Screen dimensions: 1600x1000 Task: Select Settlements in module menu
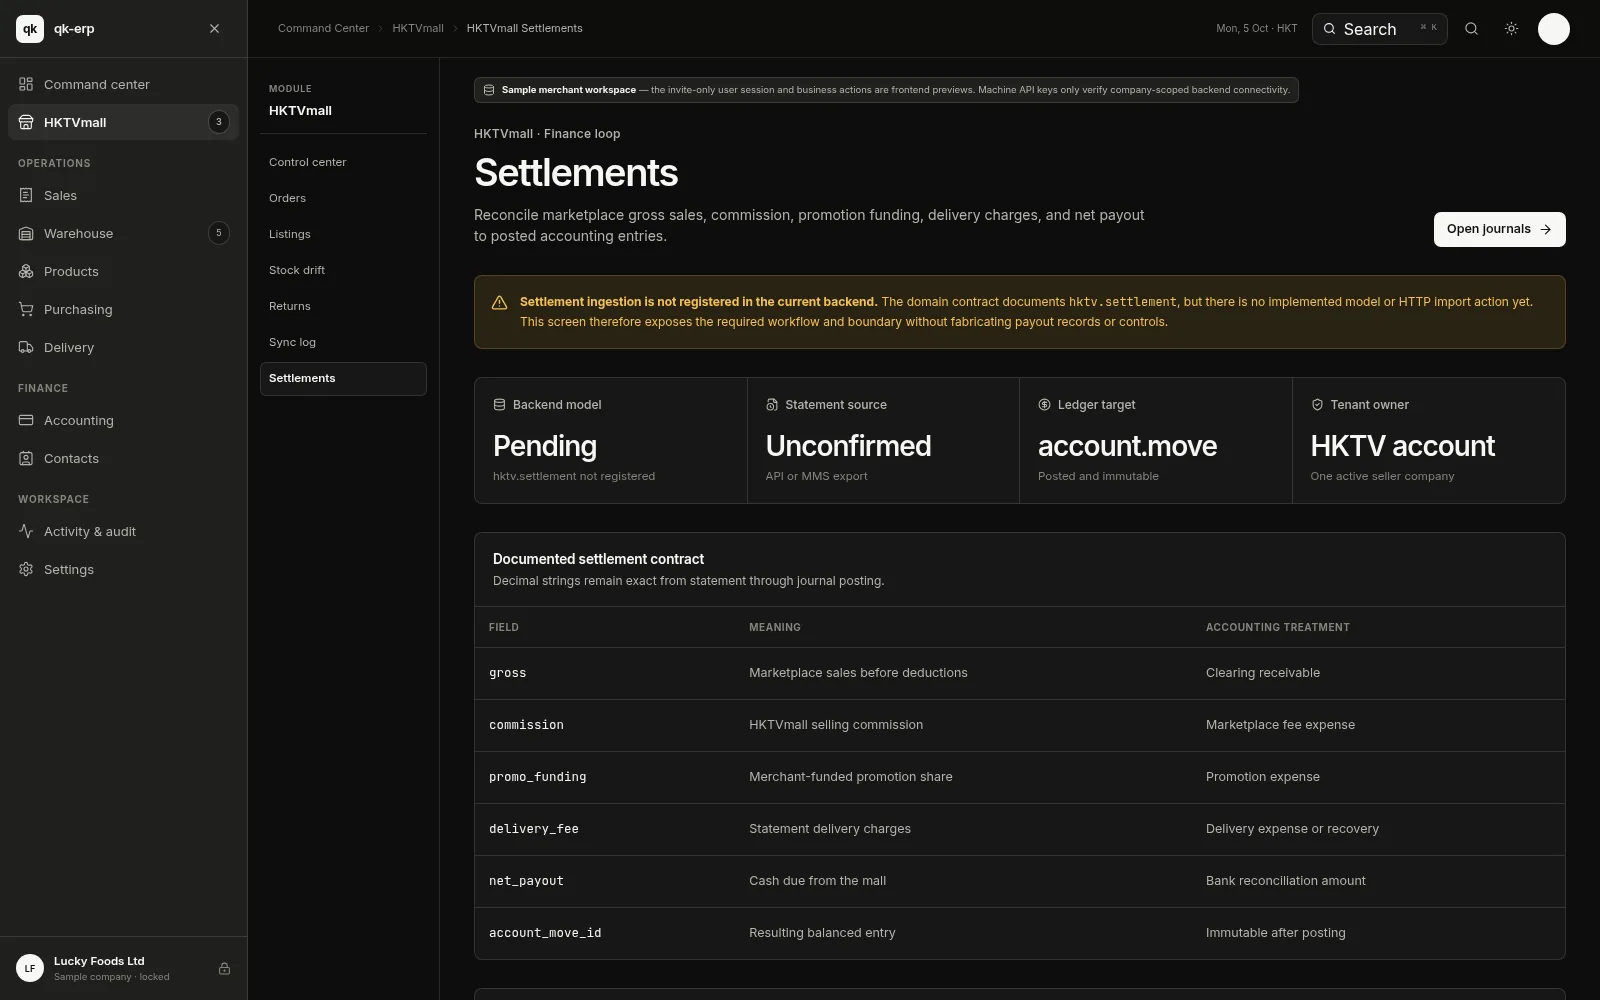[x=343, y=378]
